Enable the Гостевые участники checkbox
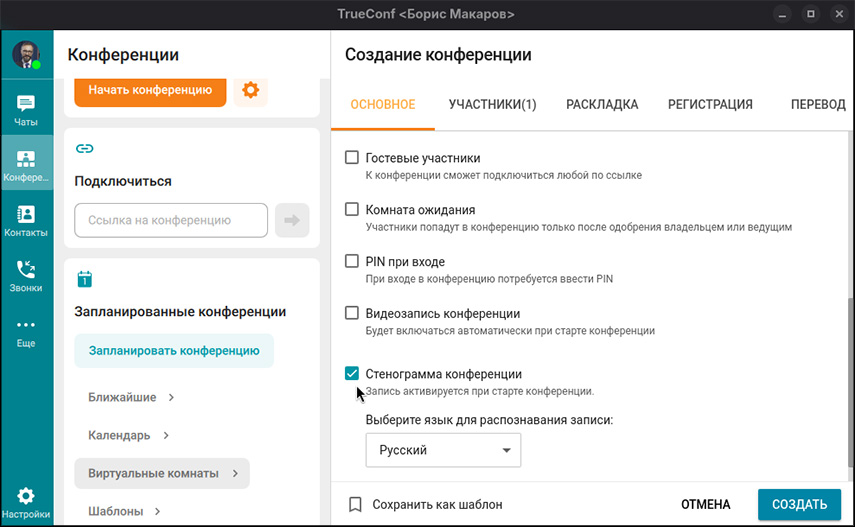Viewport: 855px width, 527px height. 352,157
